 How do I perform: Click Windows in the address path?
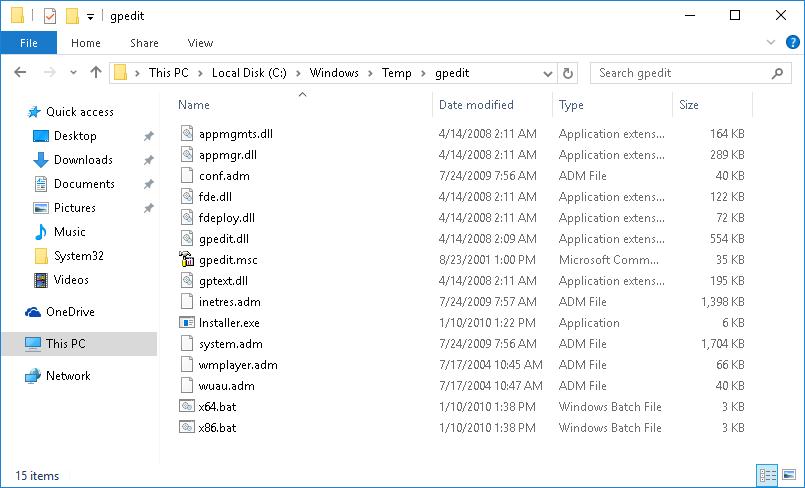tap(334, 73)
